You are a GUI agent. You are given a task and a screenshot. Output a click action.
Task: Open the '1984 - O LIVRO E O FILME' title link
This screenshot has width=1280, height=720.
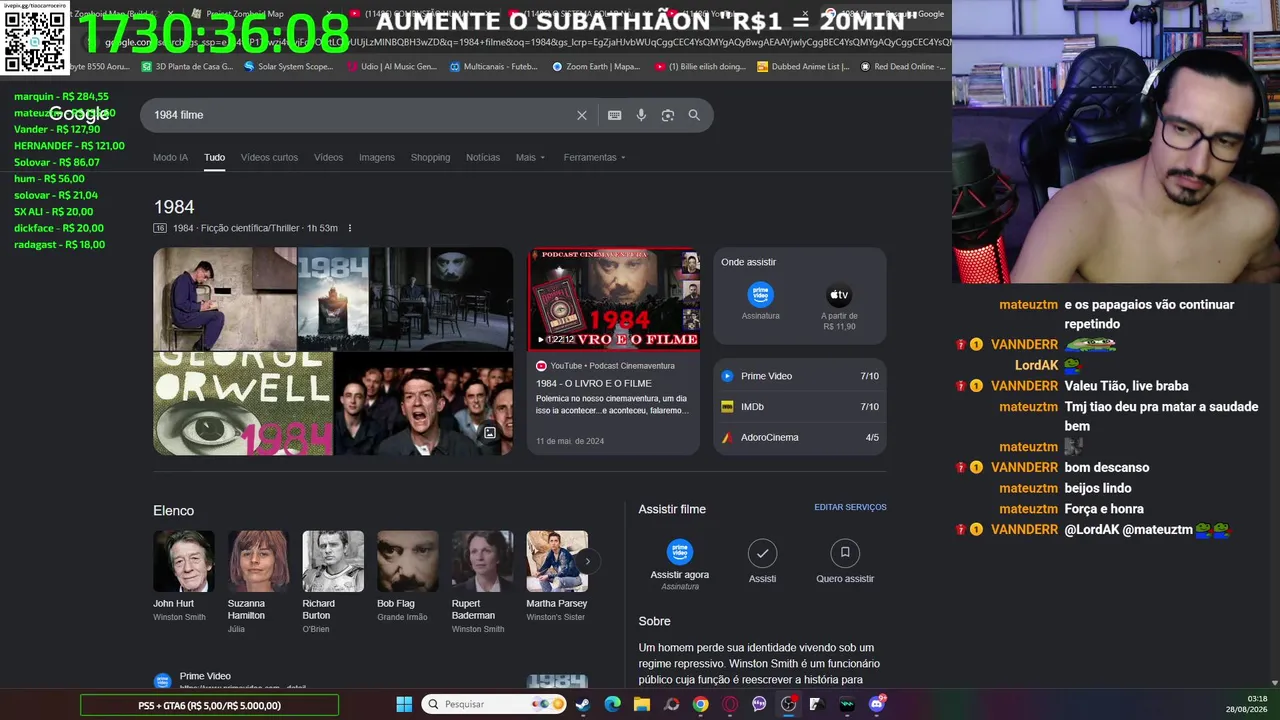tap(593, 383)
